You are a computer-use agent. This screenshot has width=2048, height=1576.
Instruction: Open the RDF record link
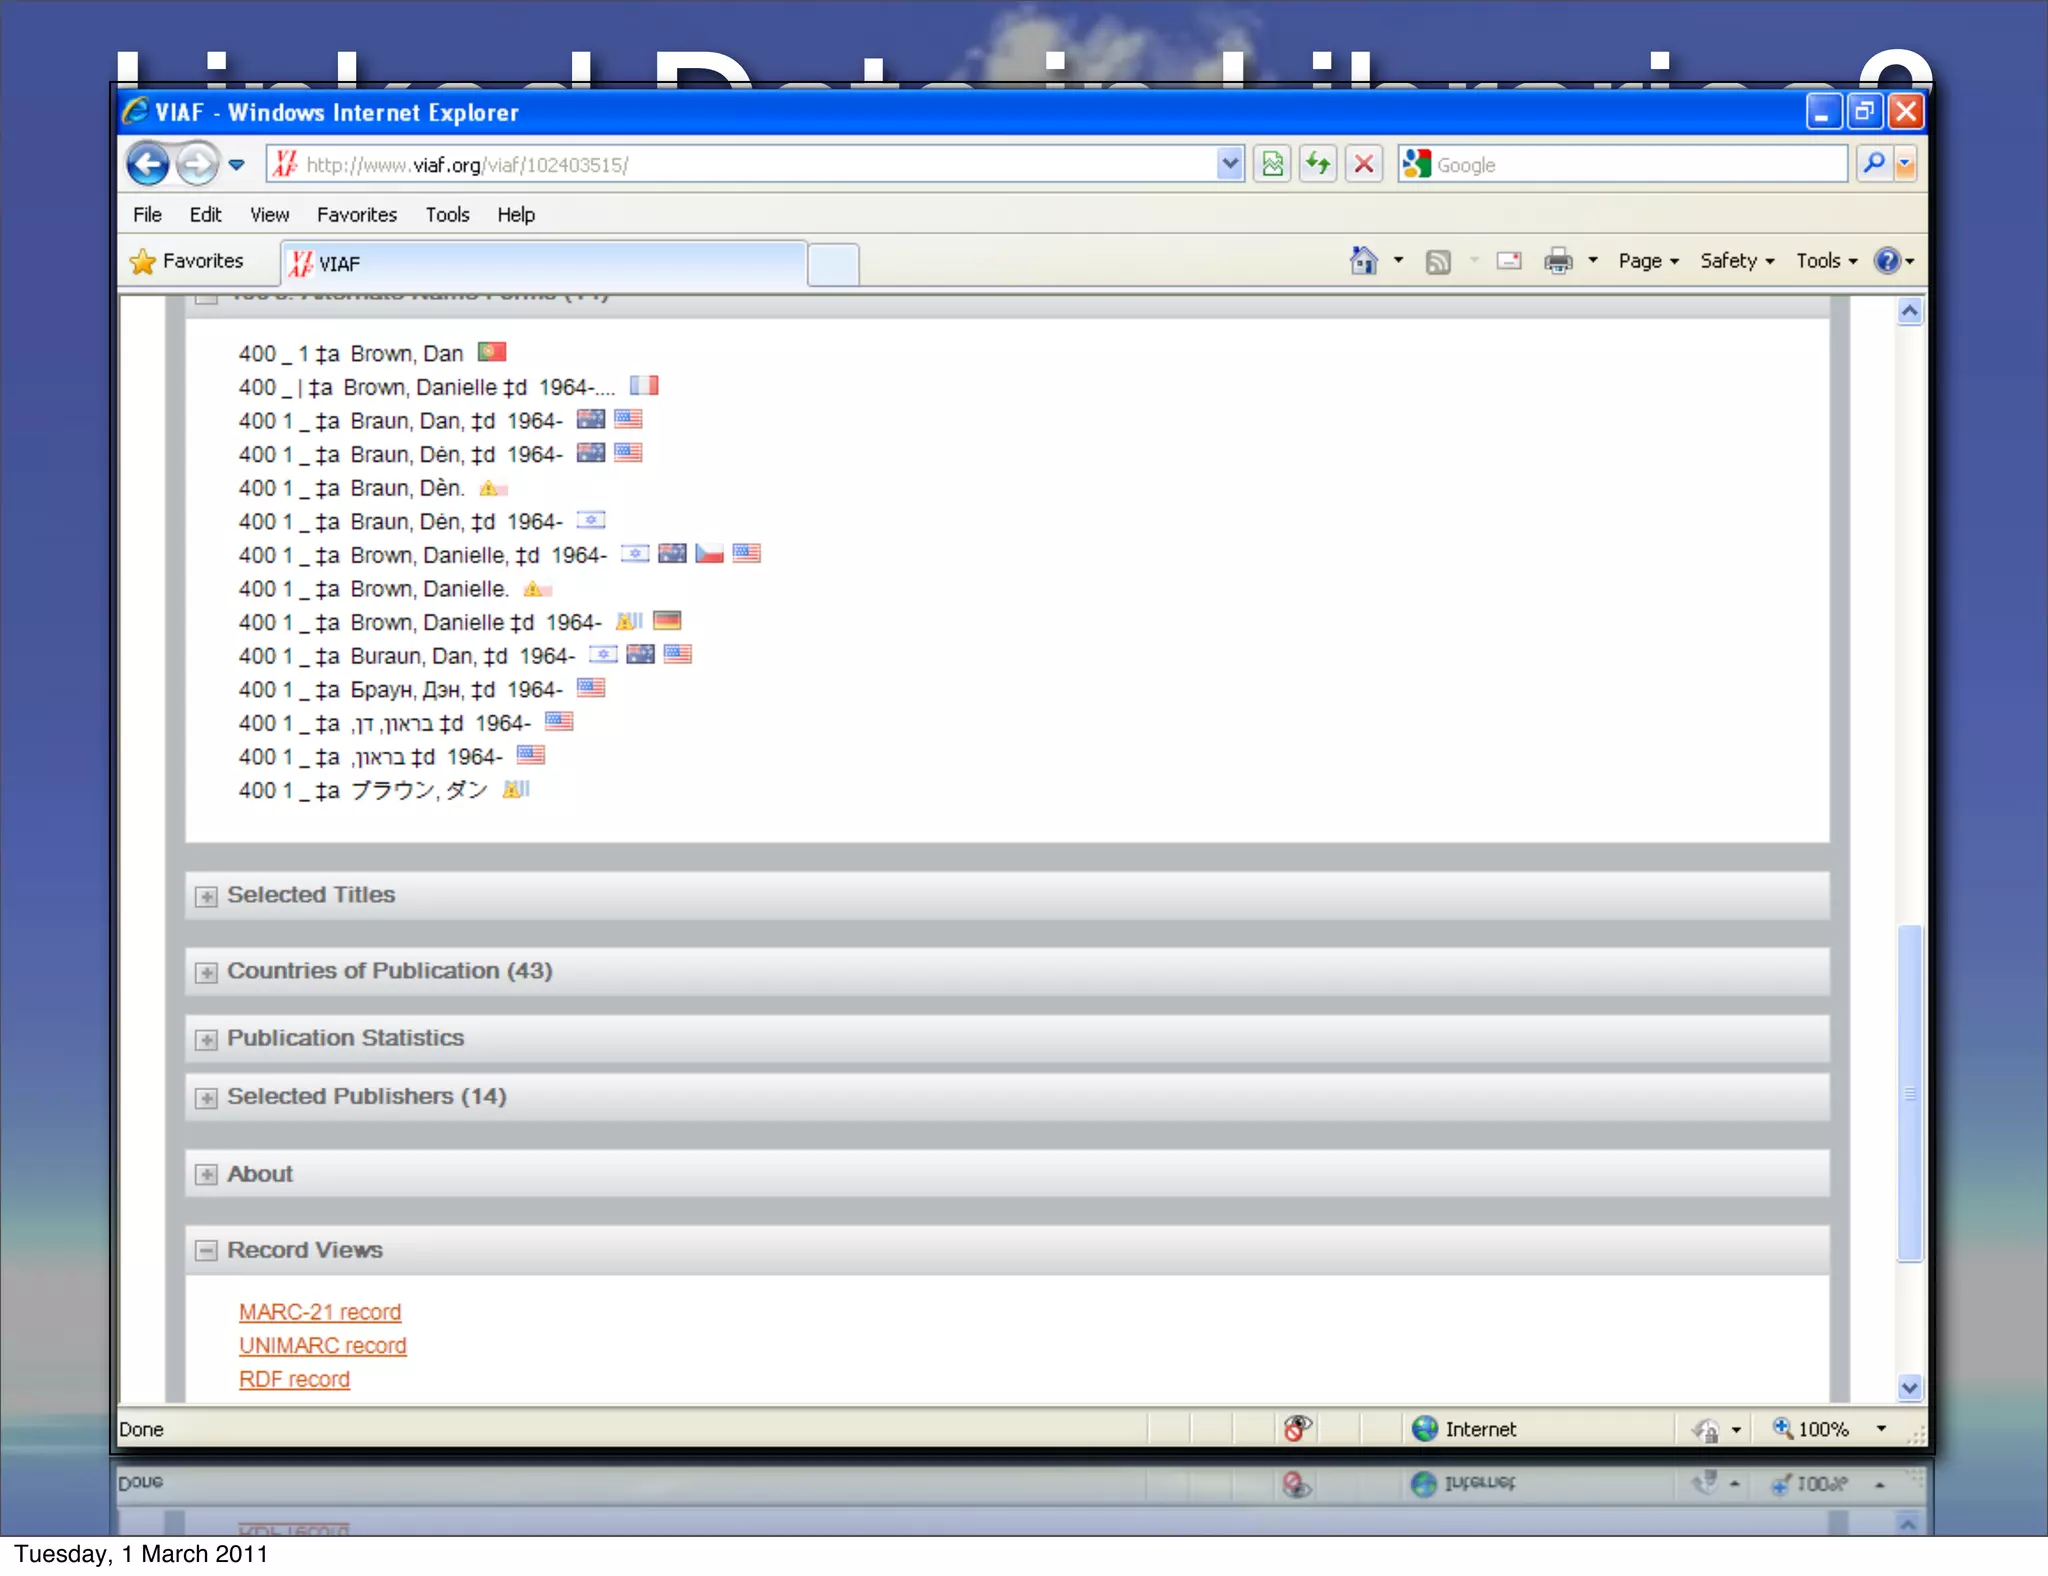click(x=294, y=1380)
